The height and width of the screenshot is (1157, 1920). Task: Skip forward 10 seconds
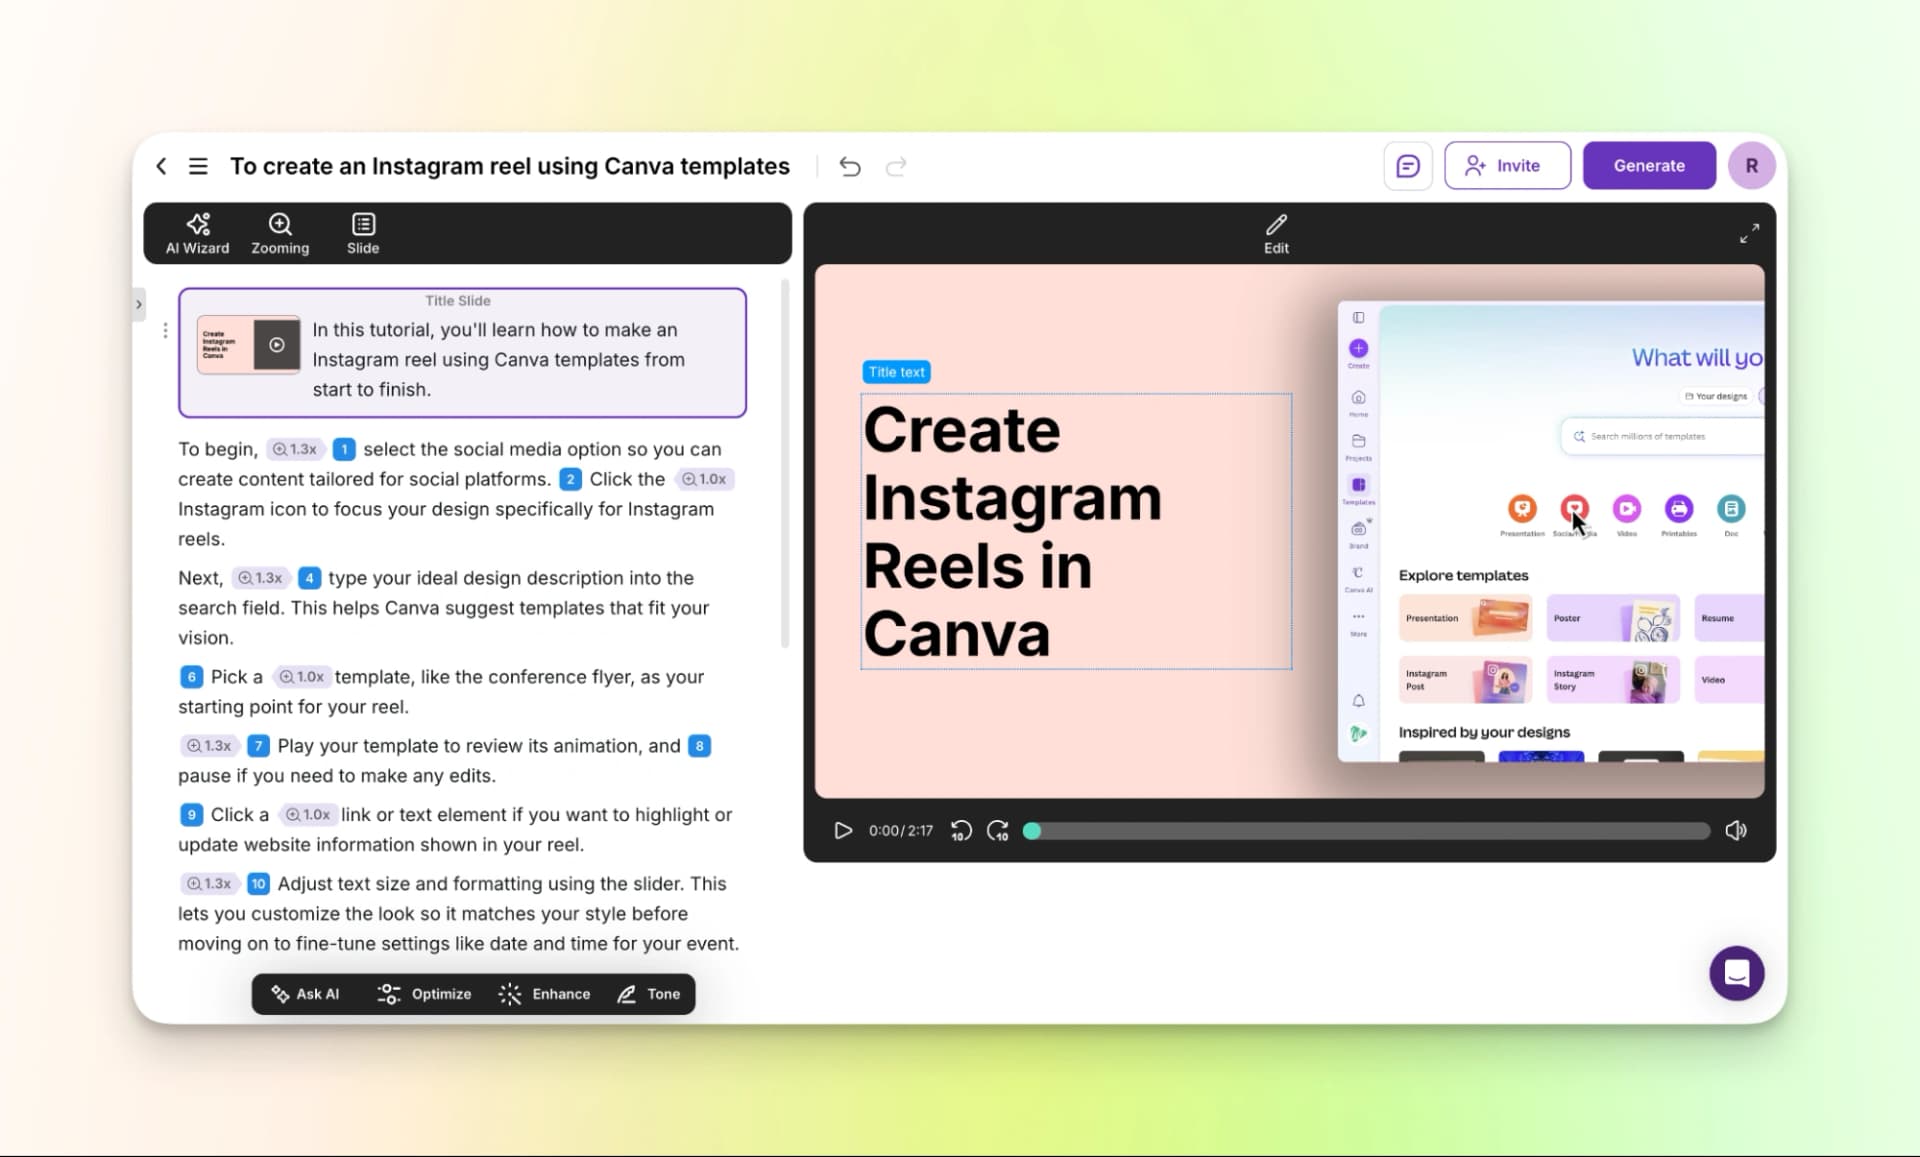[997, 830]
